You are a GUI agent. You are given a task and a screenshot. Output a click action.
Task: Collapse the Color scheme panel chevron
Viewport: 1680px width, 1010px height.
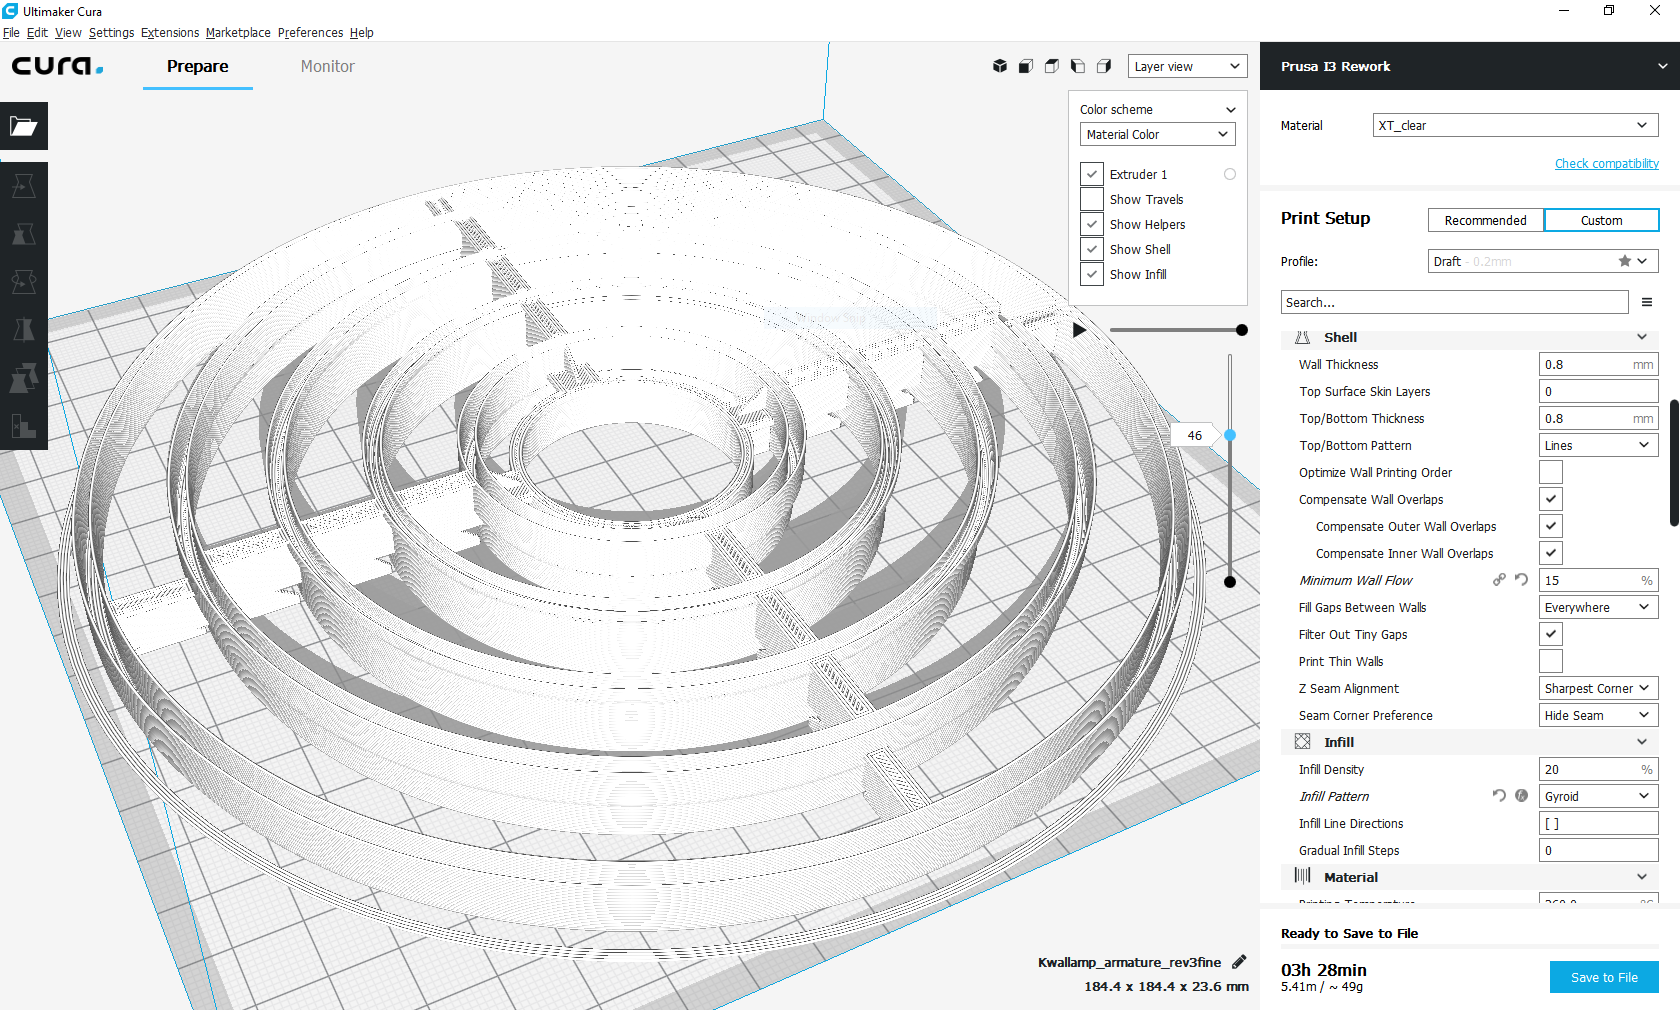tap(1231, 110)
